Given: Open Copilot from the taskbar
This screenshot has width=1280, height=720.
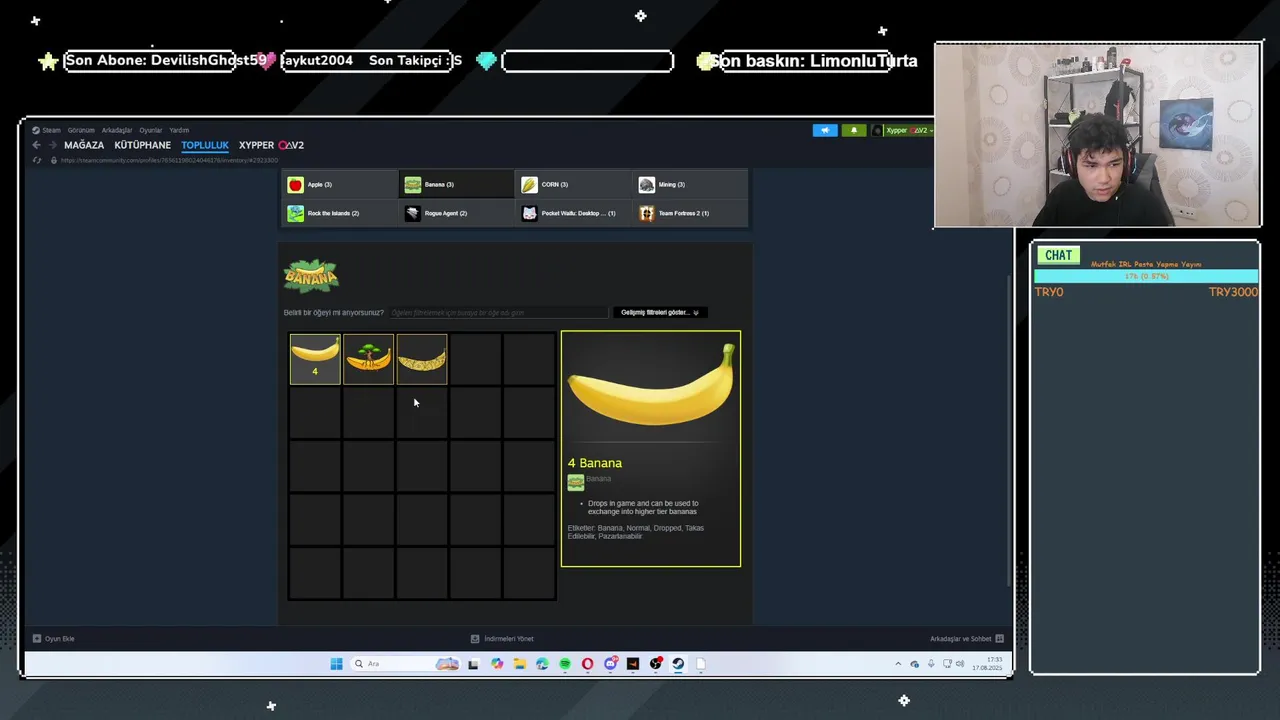Looking at the screenshot, I should 497,664.
